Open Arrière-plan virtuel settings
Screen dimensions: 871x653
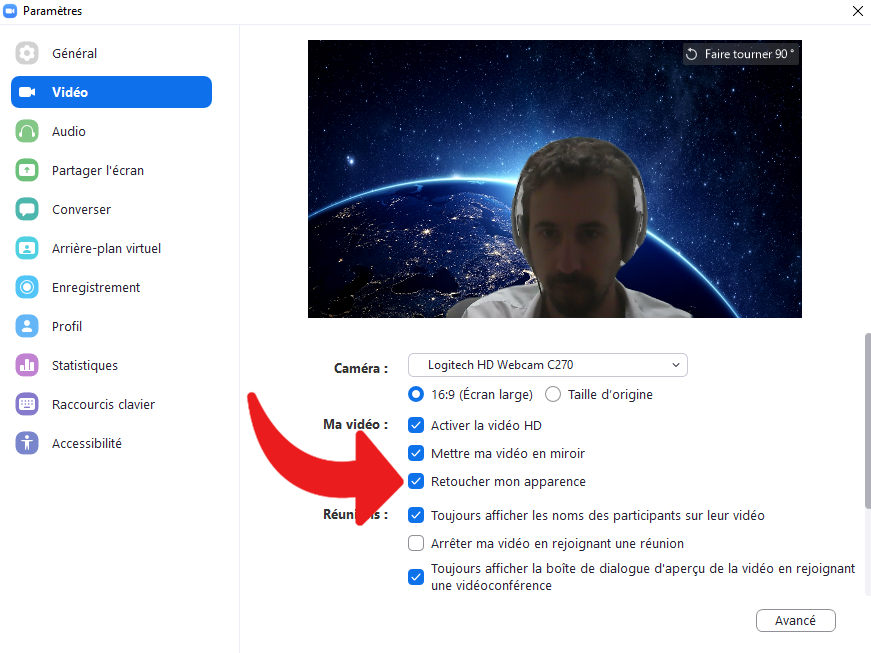pos(107,248)
